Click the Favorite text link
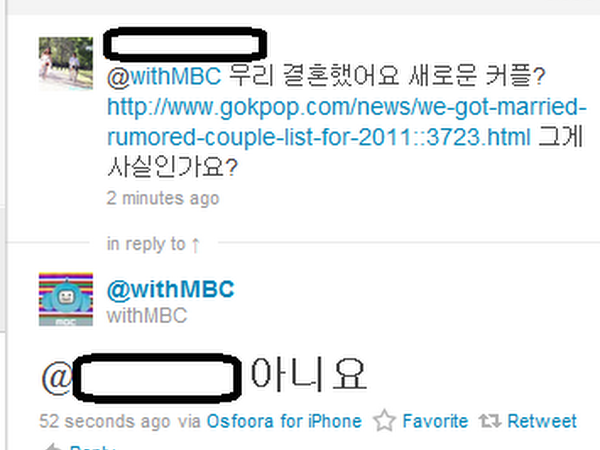The height and width of the screenshot is (450, 600). tap(435, 421)
